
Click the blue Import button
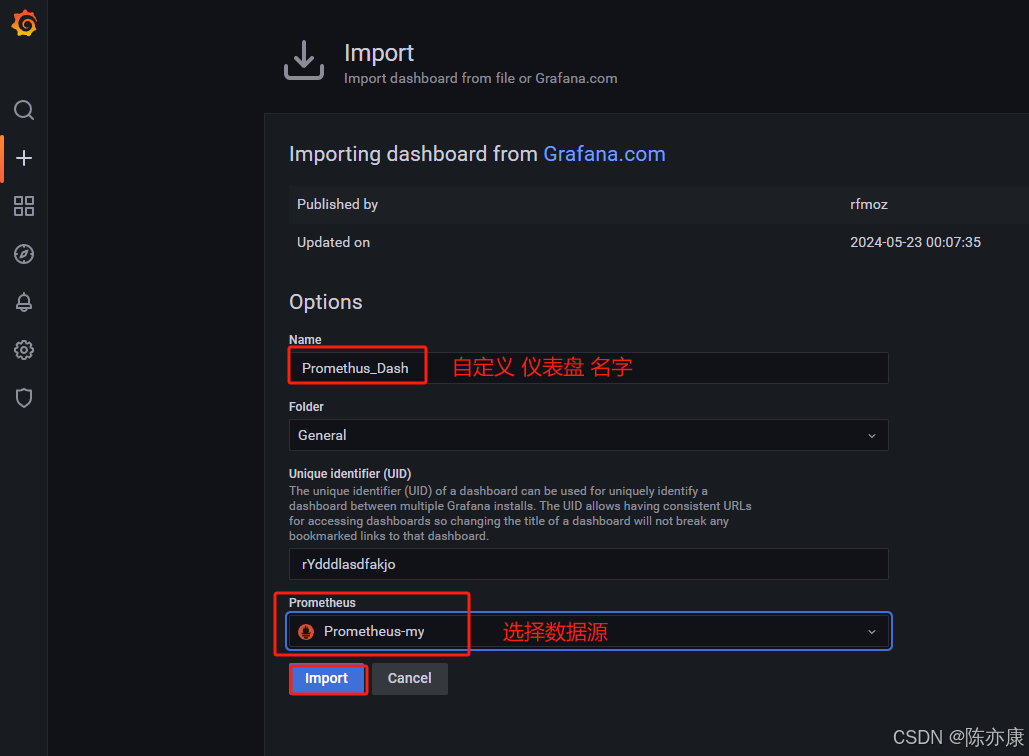point(327,679)
